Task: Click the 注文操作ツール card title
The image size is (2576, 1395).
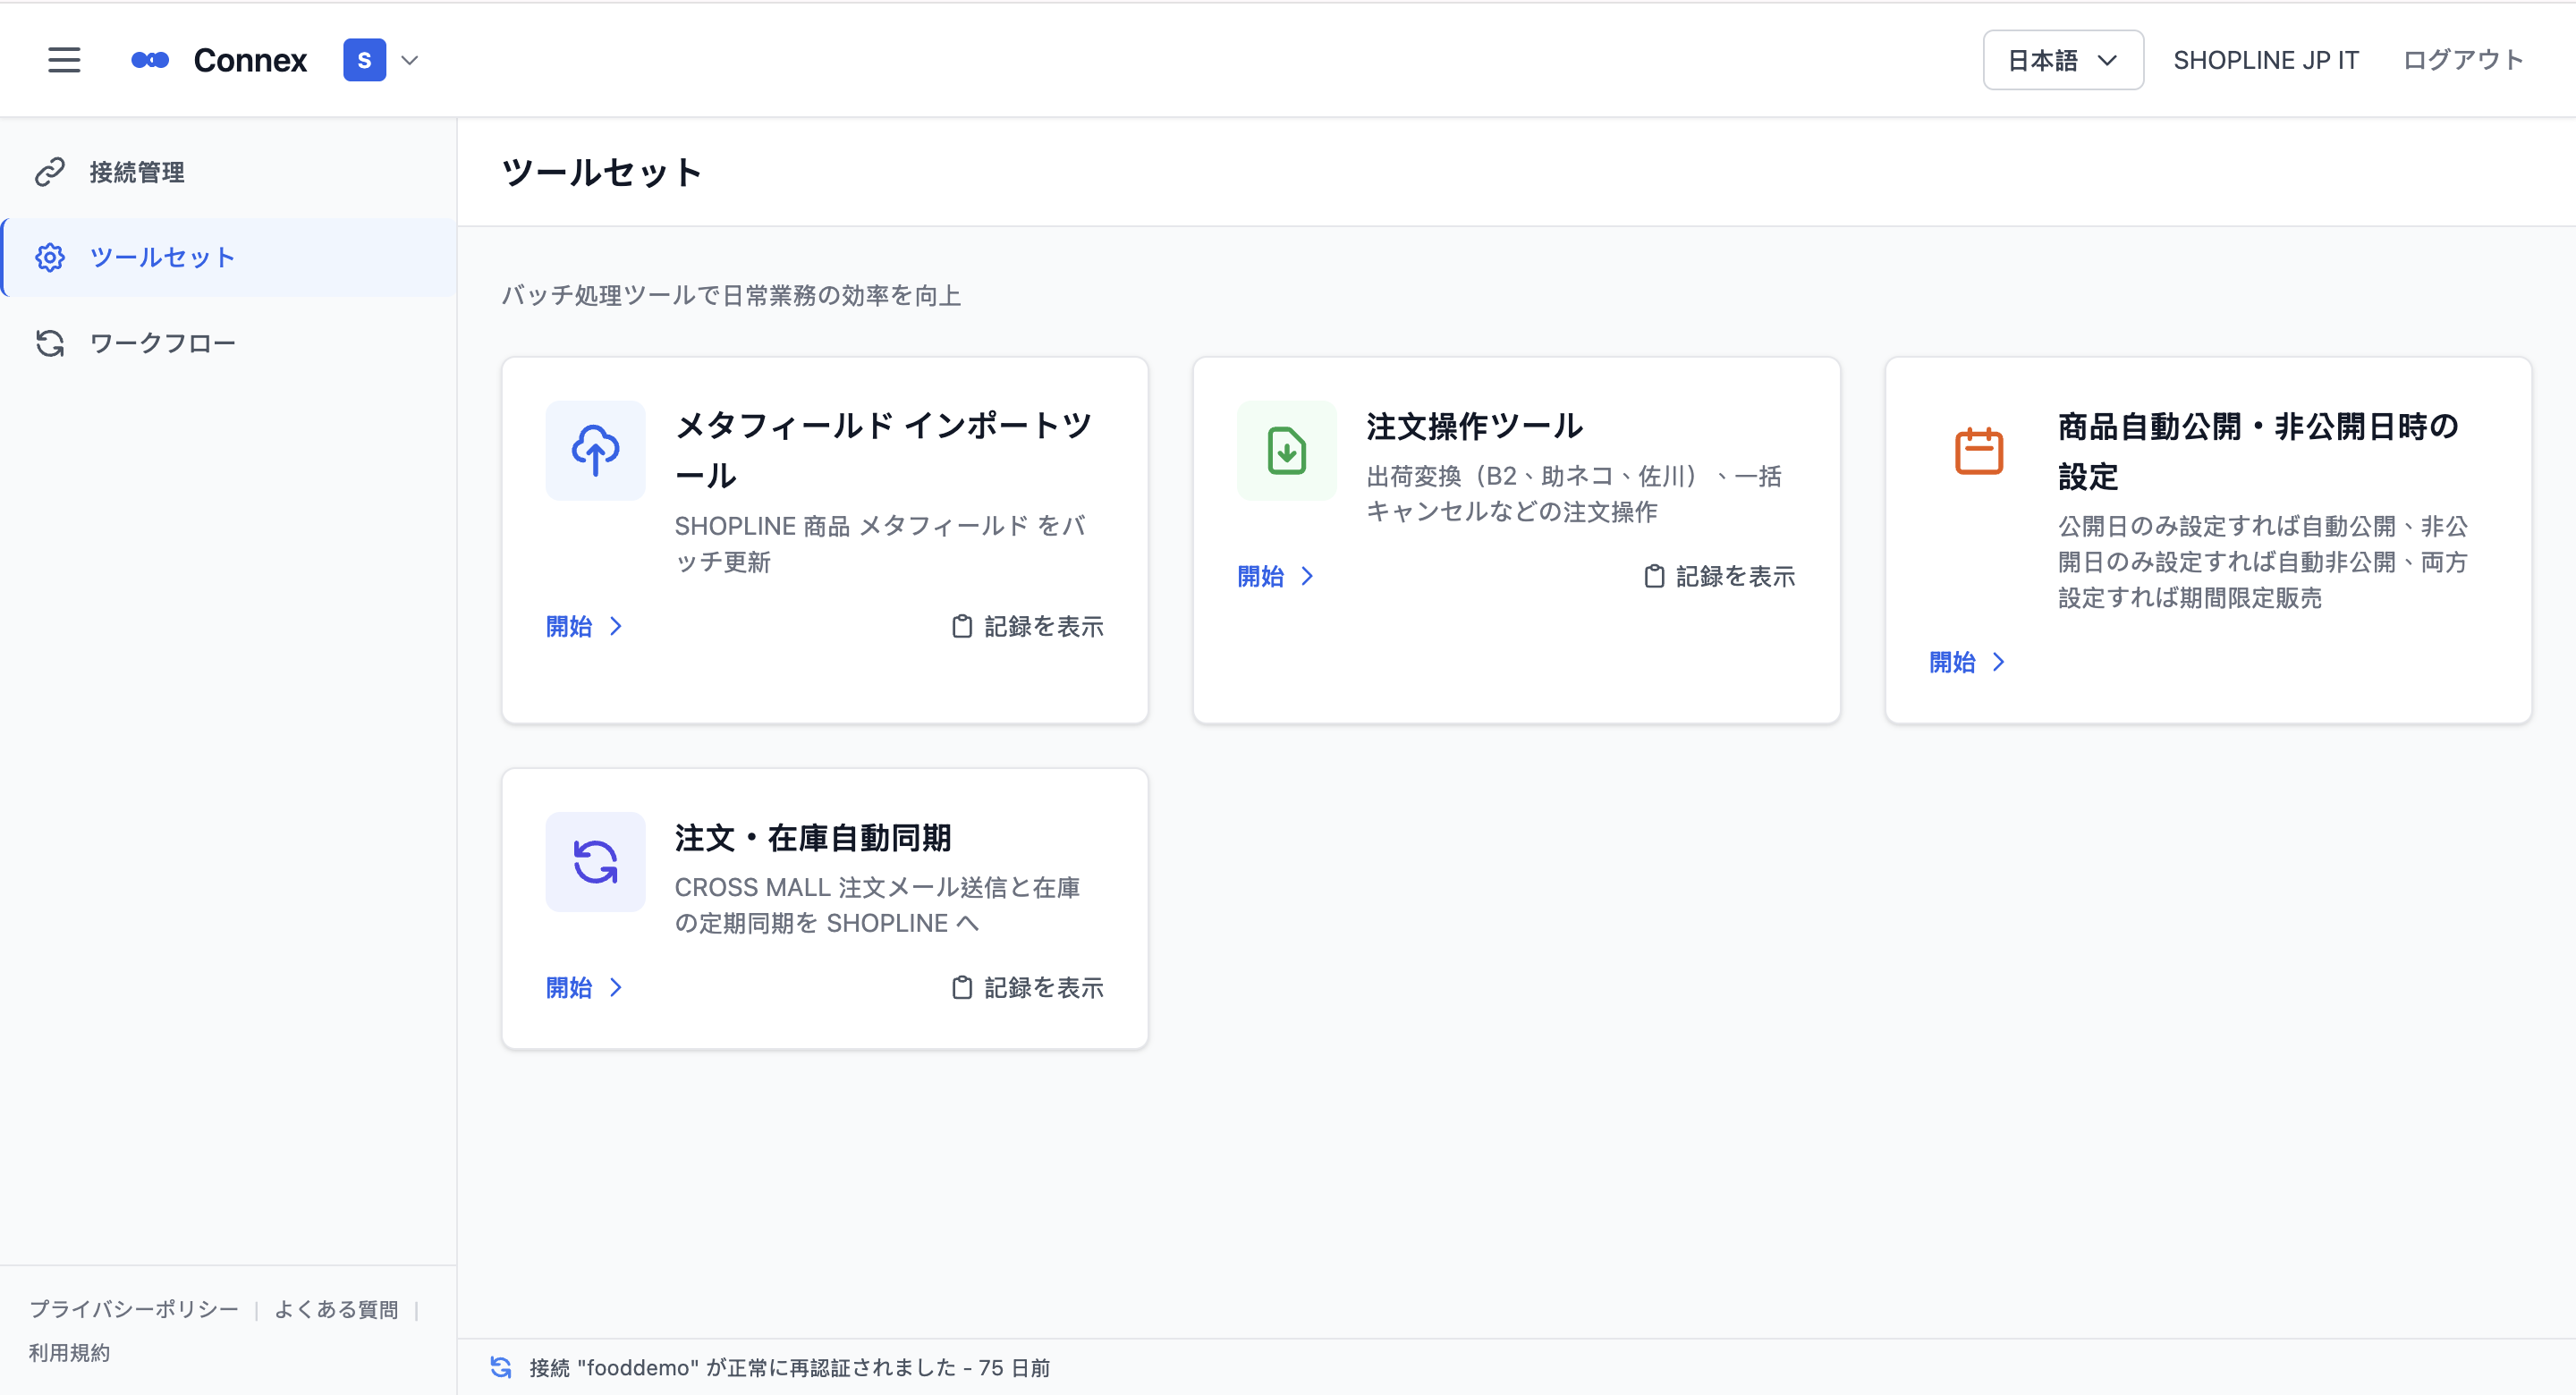Action: coord(1475,426)
